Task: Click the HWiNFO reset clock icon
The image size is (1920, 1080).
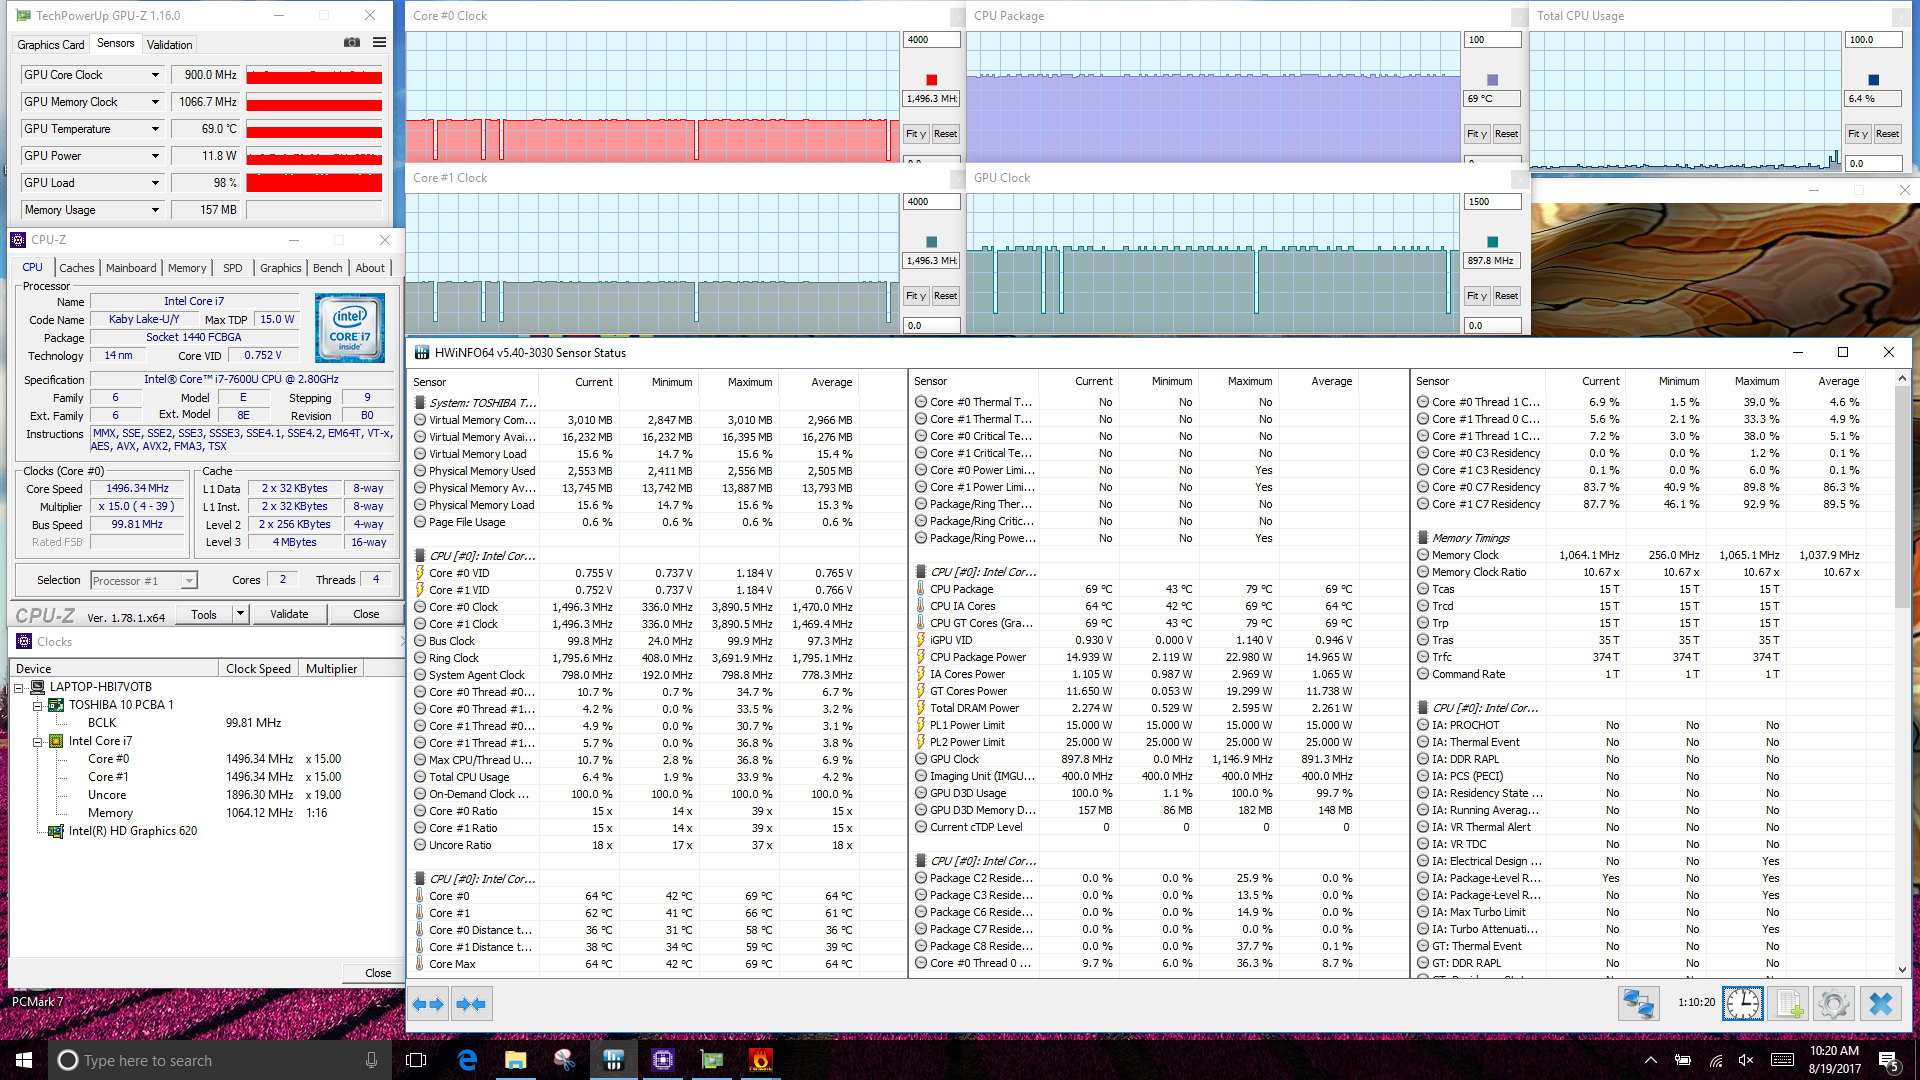Action: click(x=1742, y=1003)
